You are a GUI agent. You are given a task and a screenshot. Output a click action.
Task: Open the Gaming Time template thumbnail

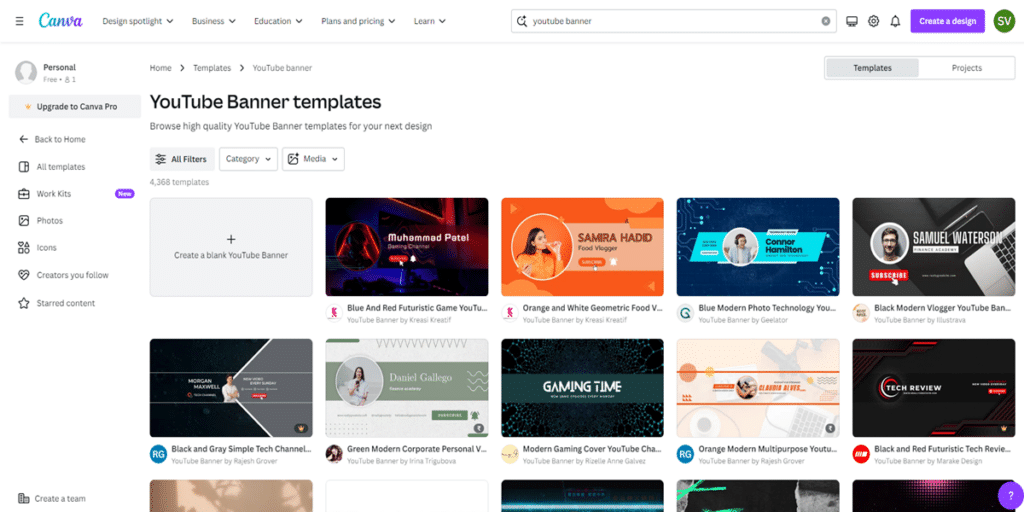[583, 388]
